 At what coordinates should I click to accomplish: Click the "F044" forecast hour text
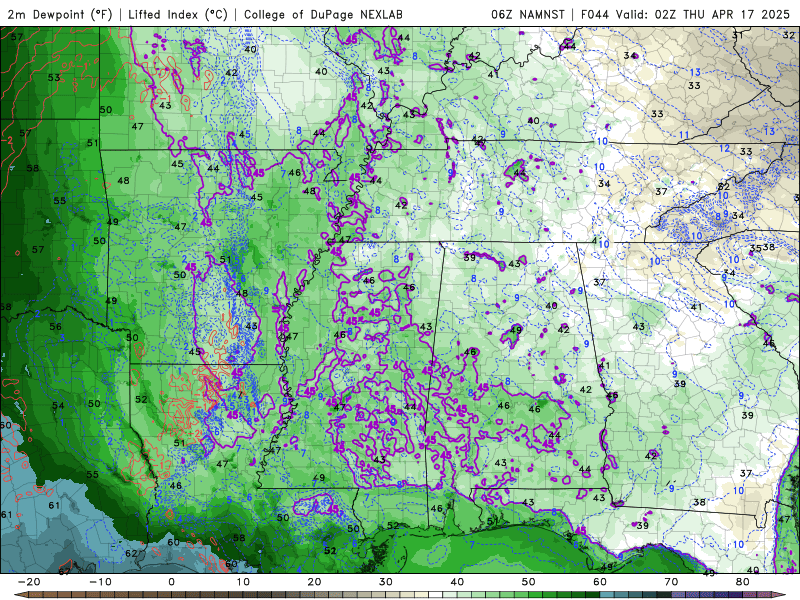[595, 14]
